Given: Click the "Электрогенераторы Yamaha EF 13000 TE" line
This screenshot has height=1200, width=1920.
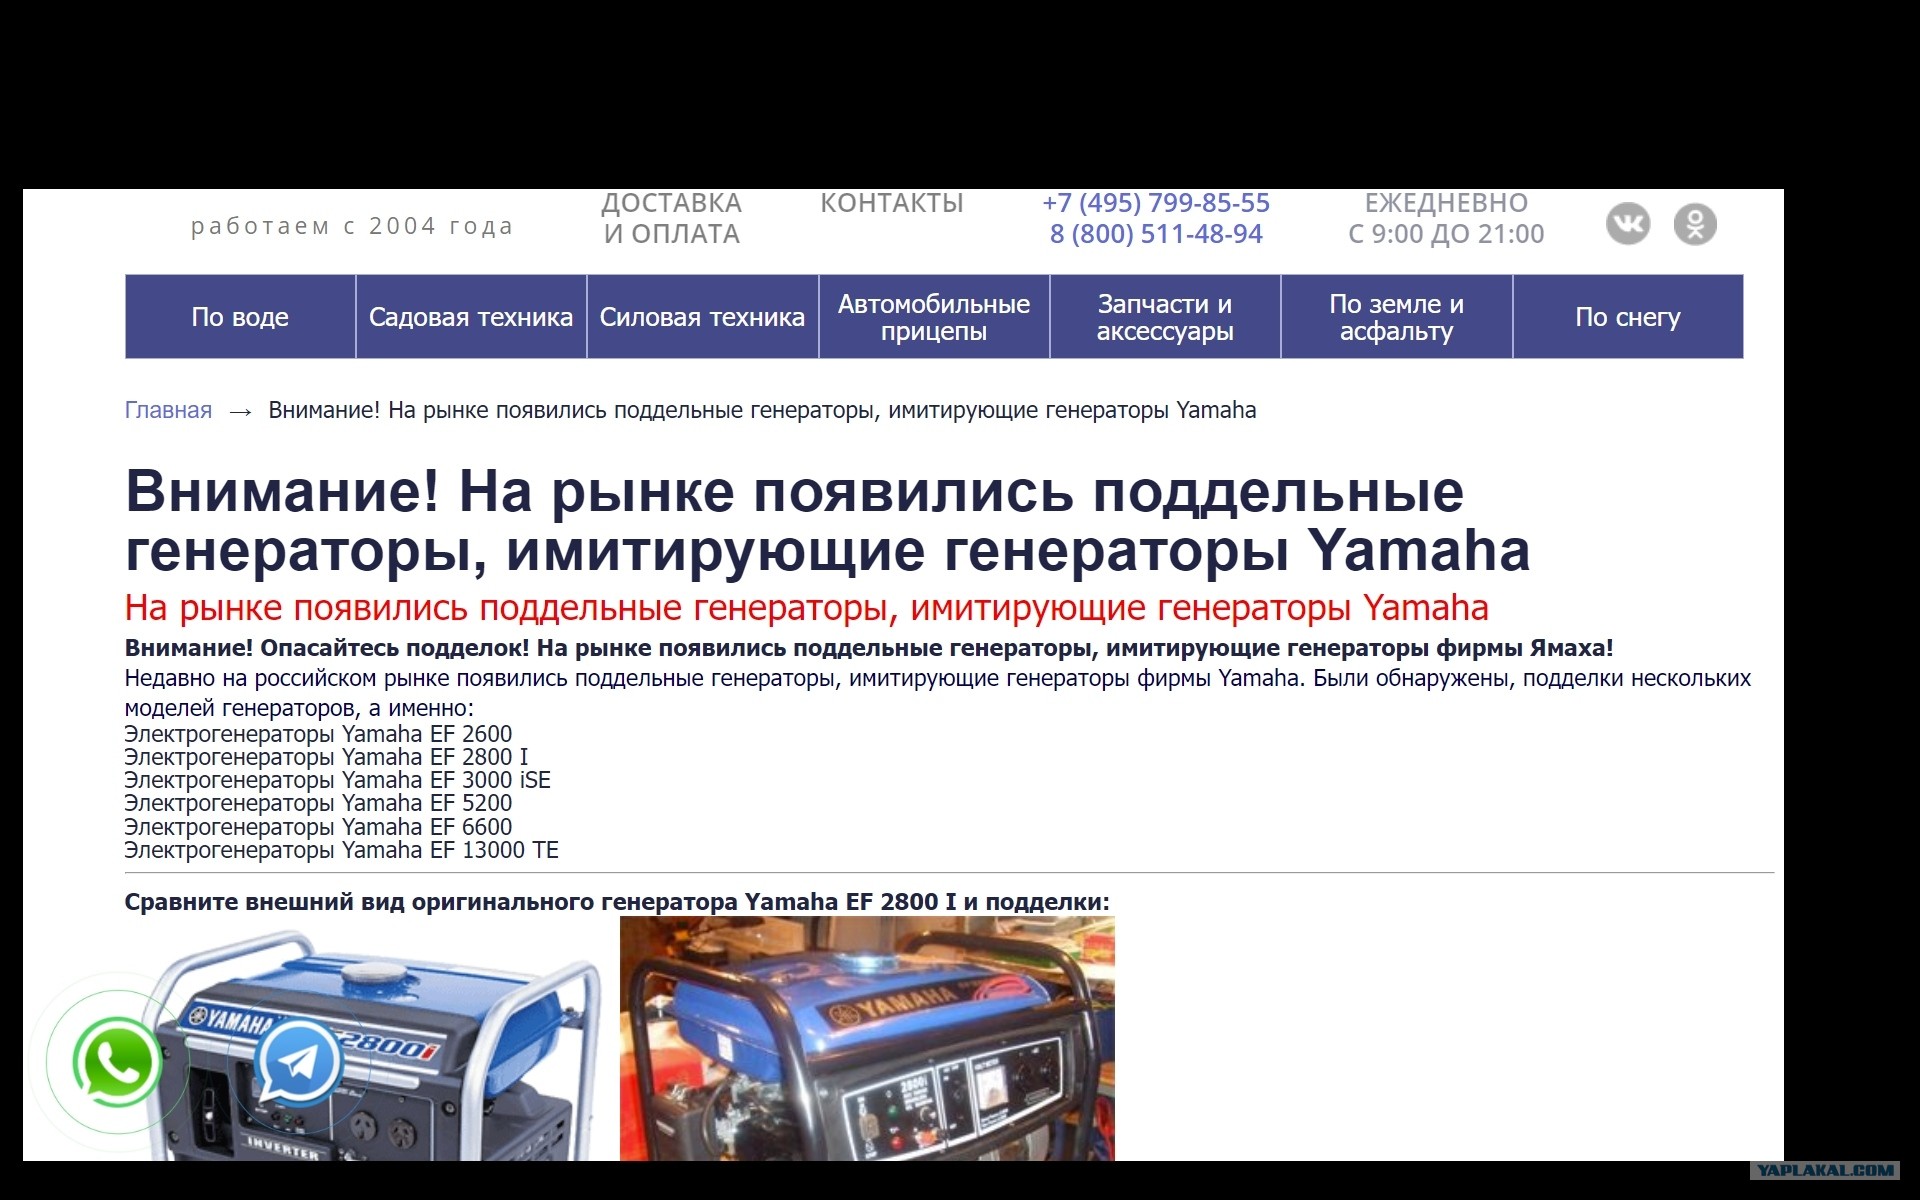Looking at the screenshot, I should point(341,850).
